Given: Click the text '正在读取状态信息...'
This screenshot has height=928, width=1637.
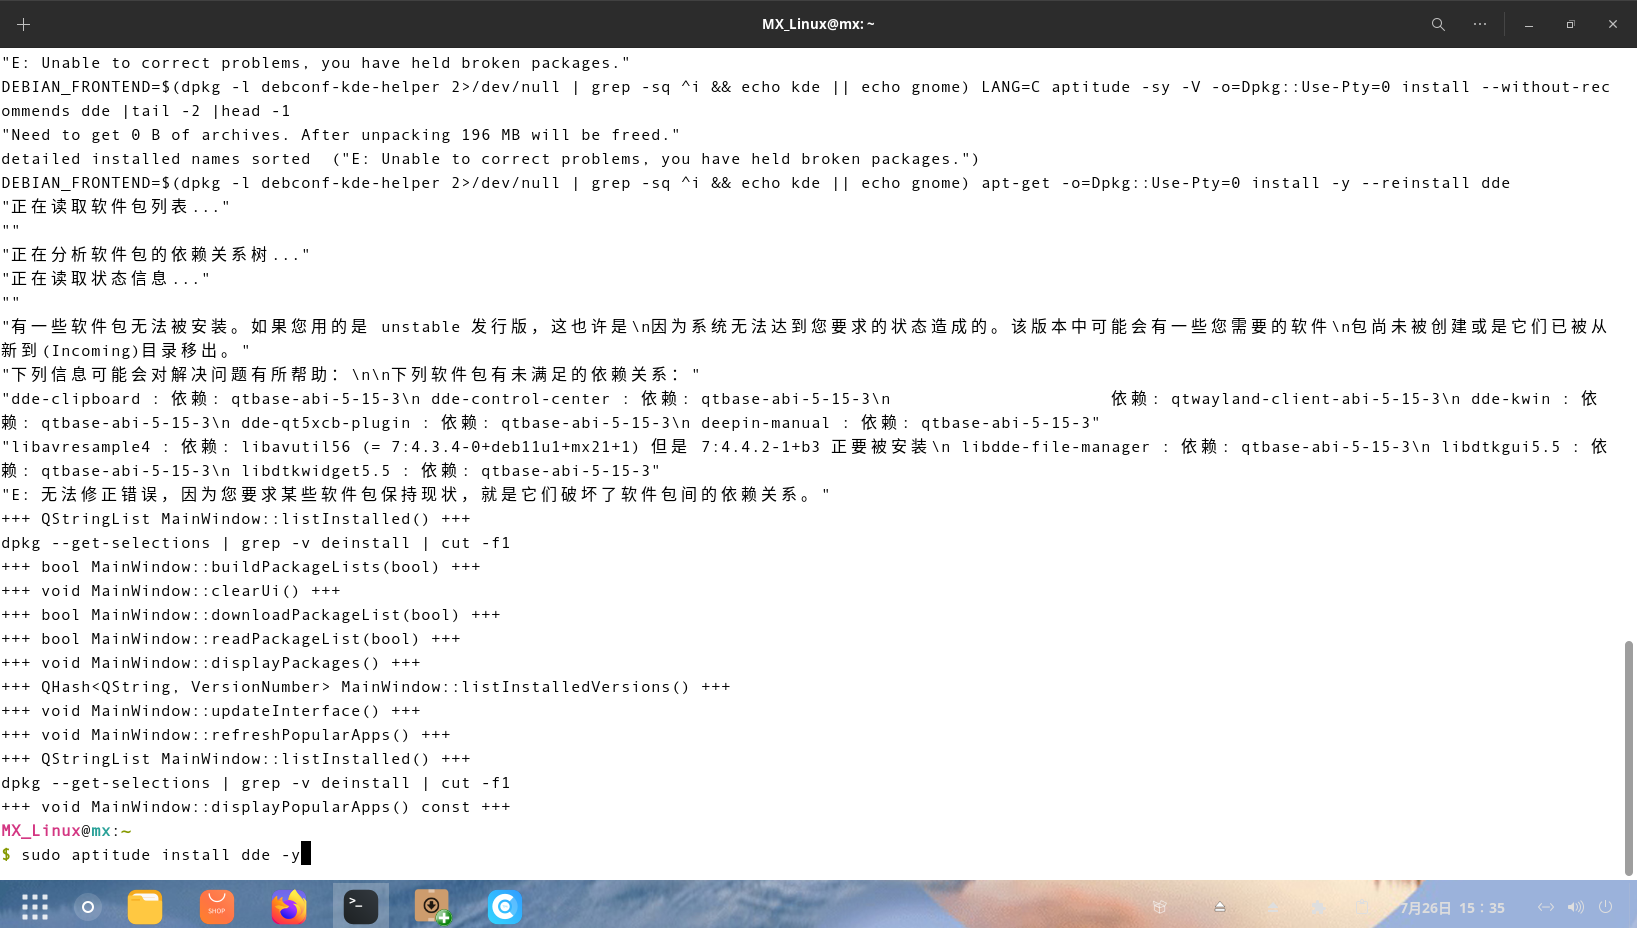Looking at the screenshot, I should pyautogui.click(x=106, y=279).
